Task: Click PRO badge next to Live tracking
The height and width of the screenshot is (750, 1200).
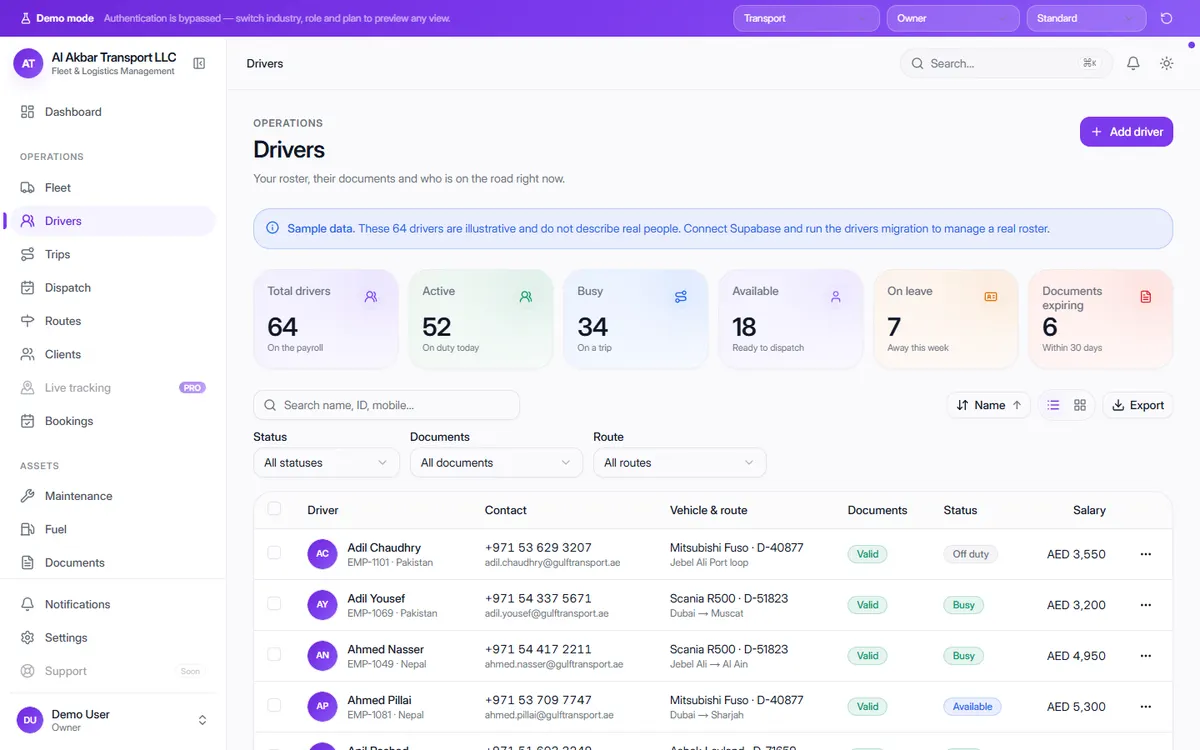Action: (192, 388)
